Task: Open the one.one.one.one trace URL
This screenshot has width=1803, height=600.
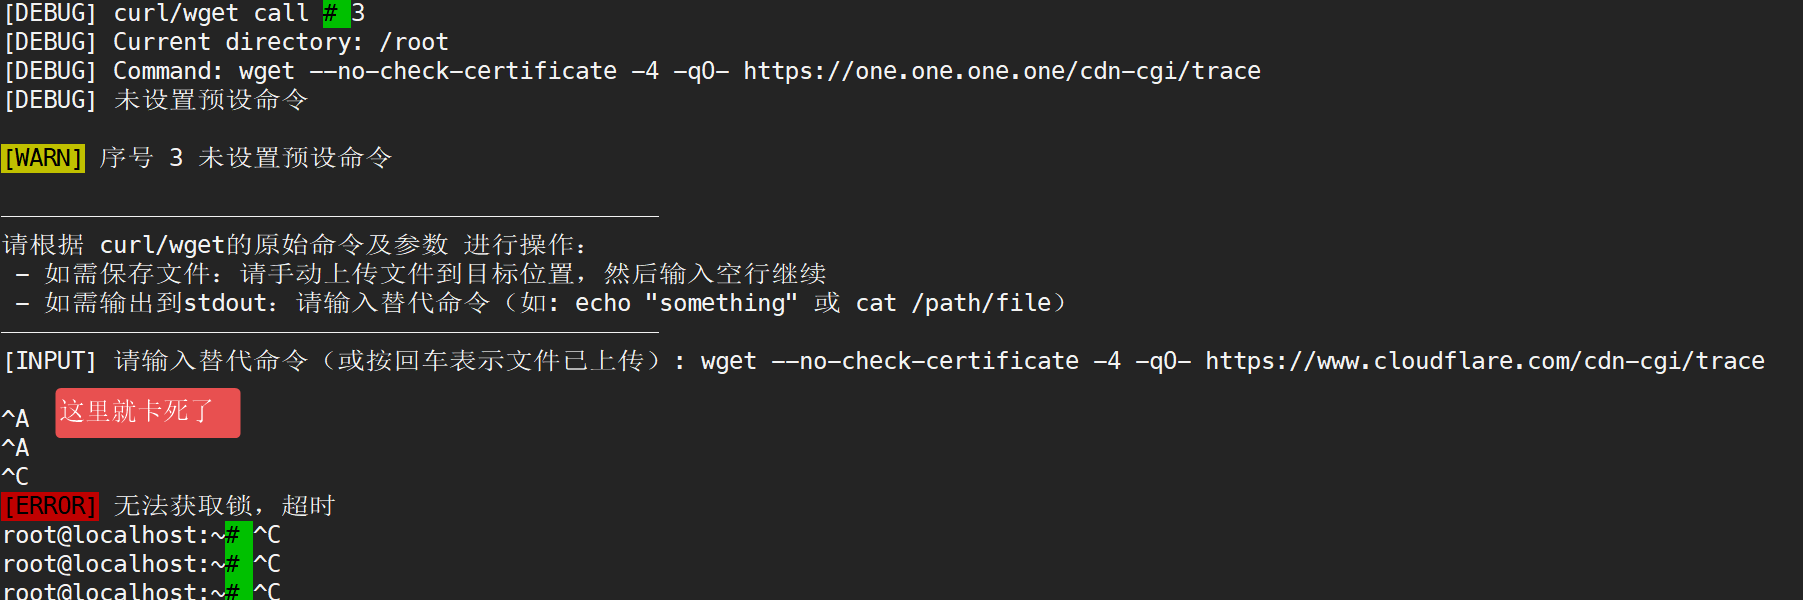Action: tap(1001, 71)
